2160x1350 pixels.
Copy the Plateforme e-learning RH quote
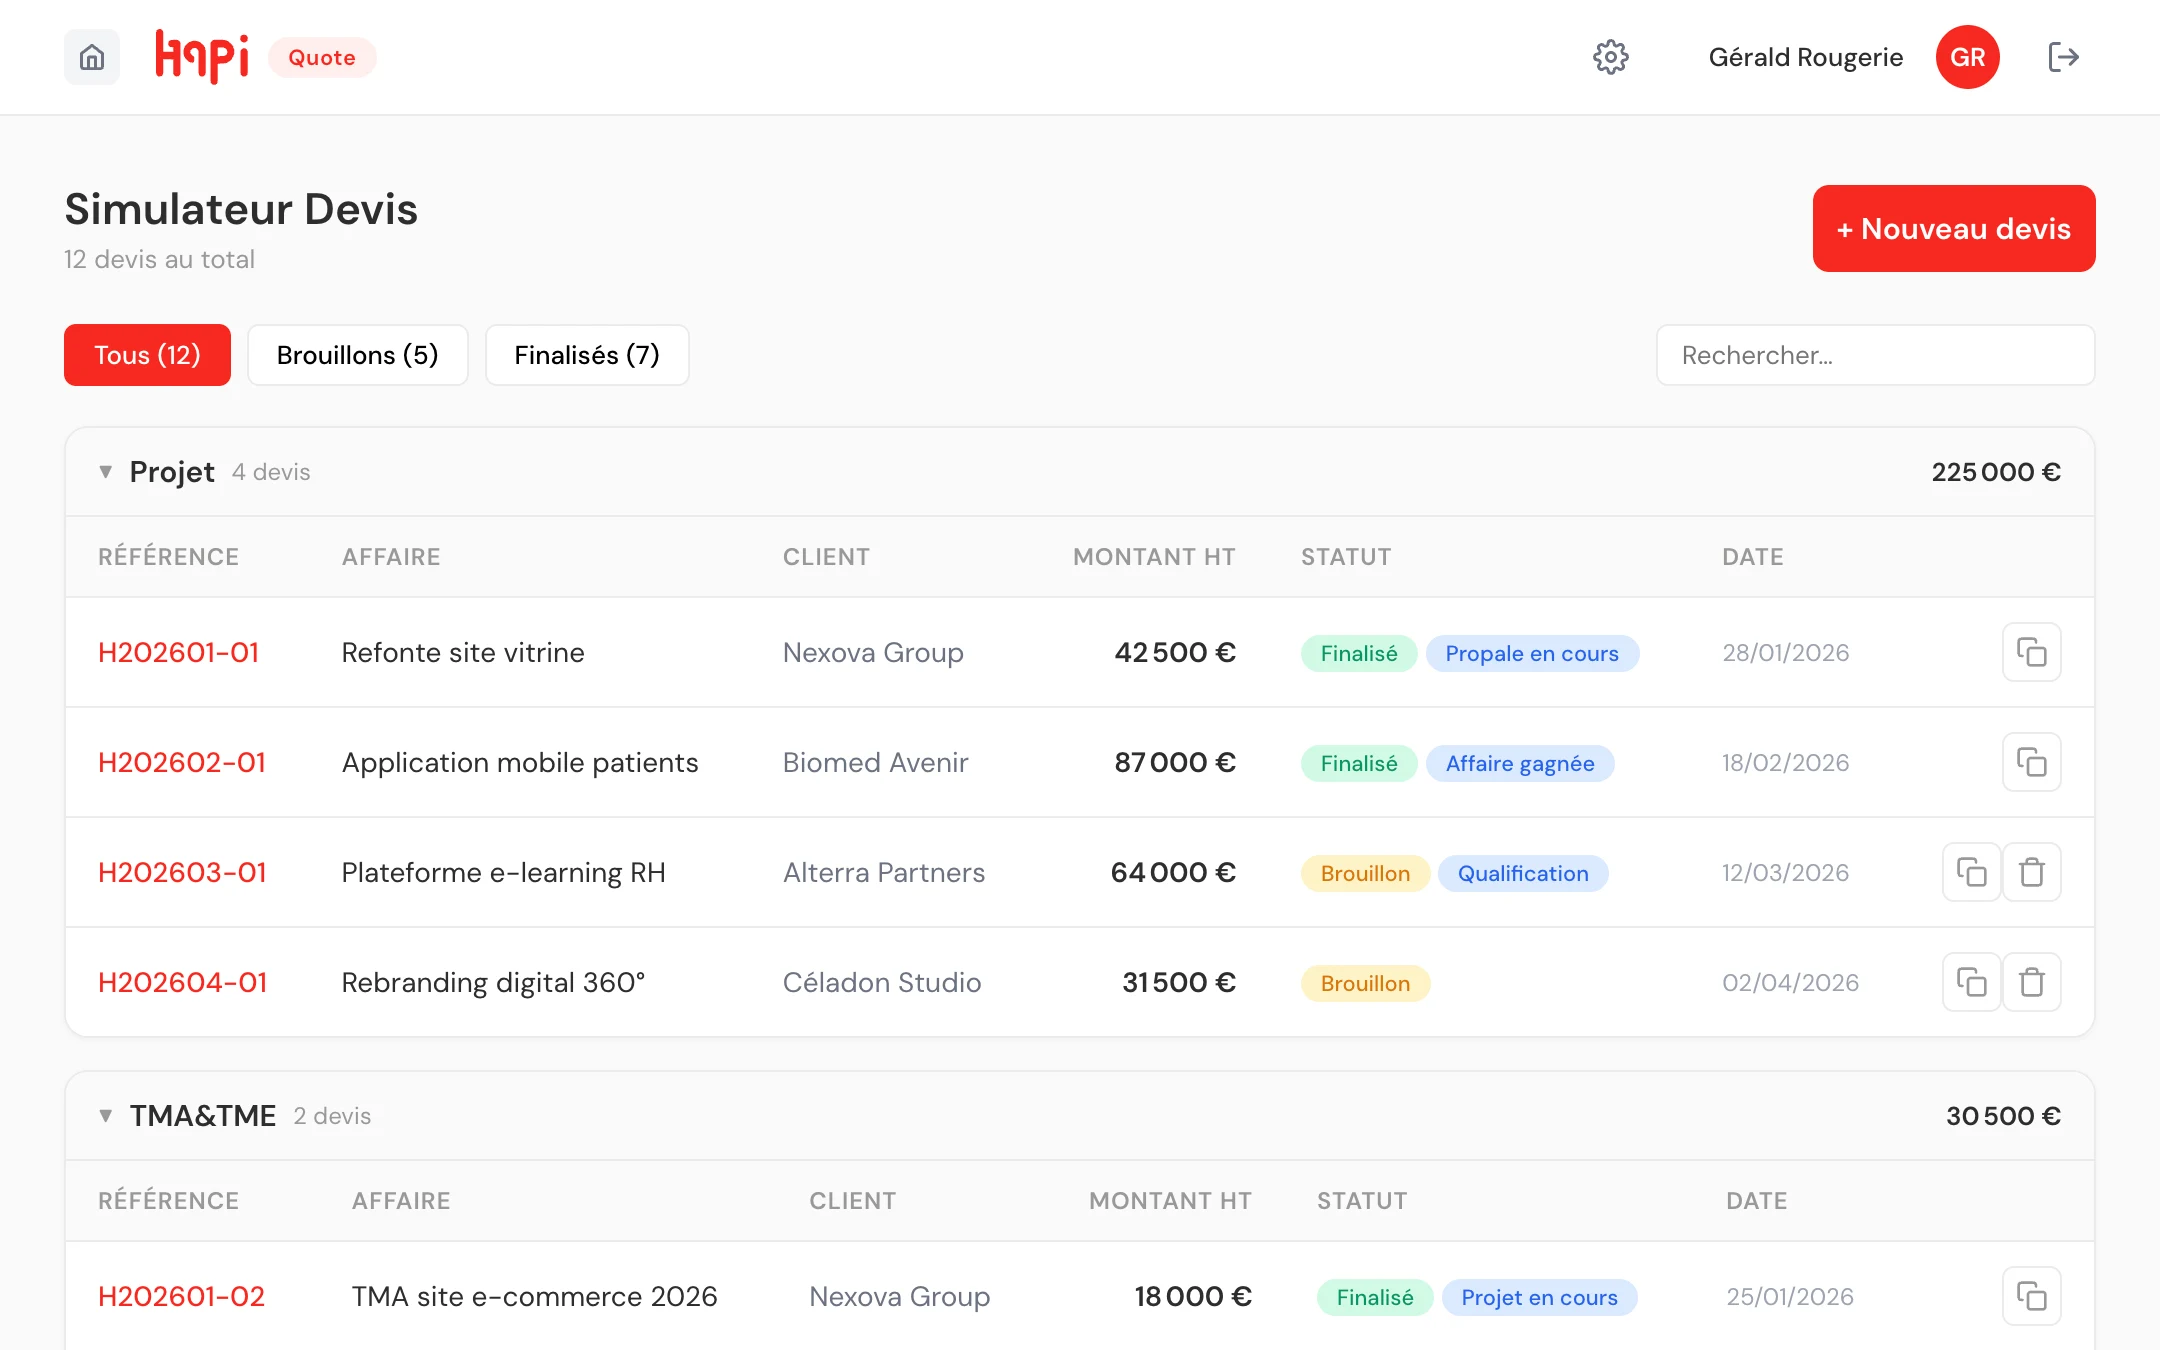[1971, 872]
